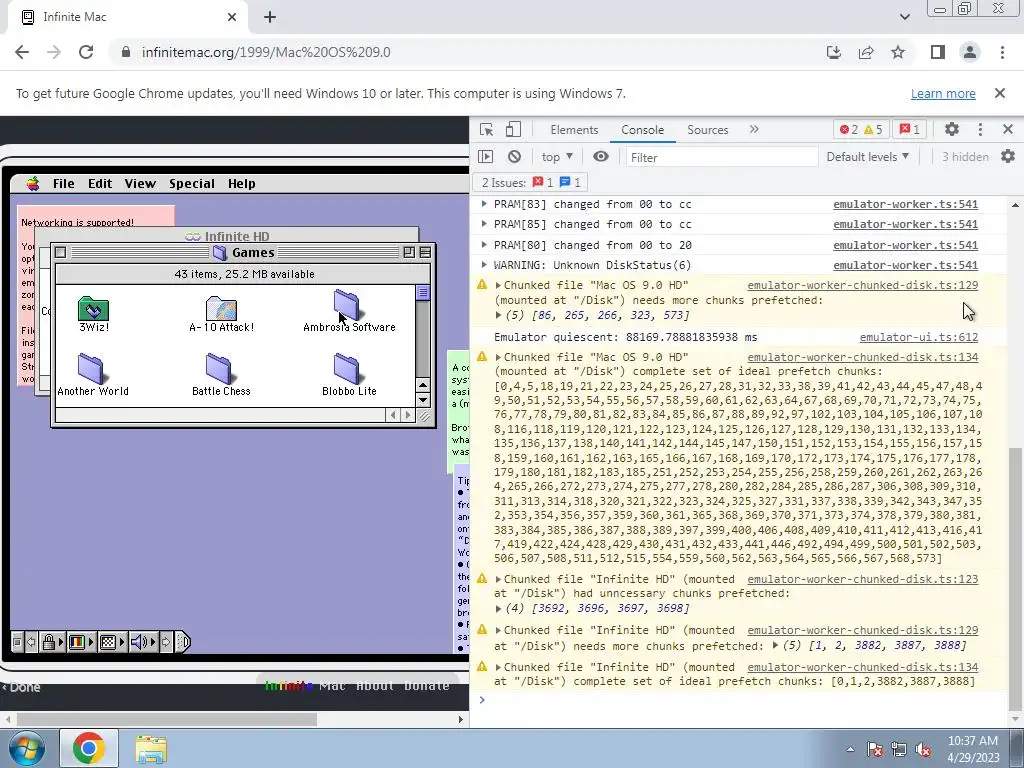The height and width of the screenshot is (768, 1024).
Task: Open the View menu in Mac OS
Action: click(140, 184)
